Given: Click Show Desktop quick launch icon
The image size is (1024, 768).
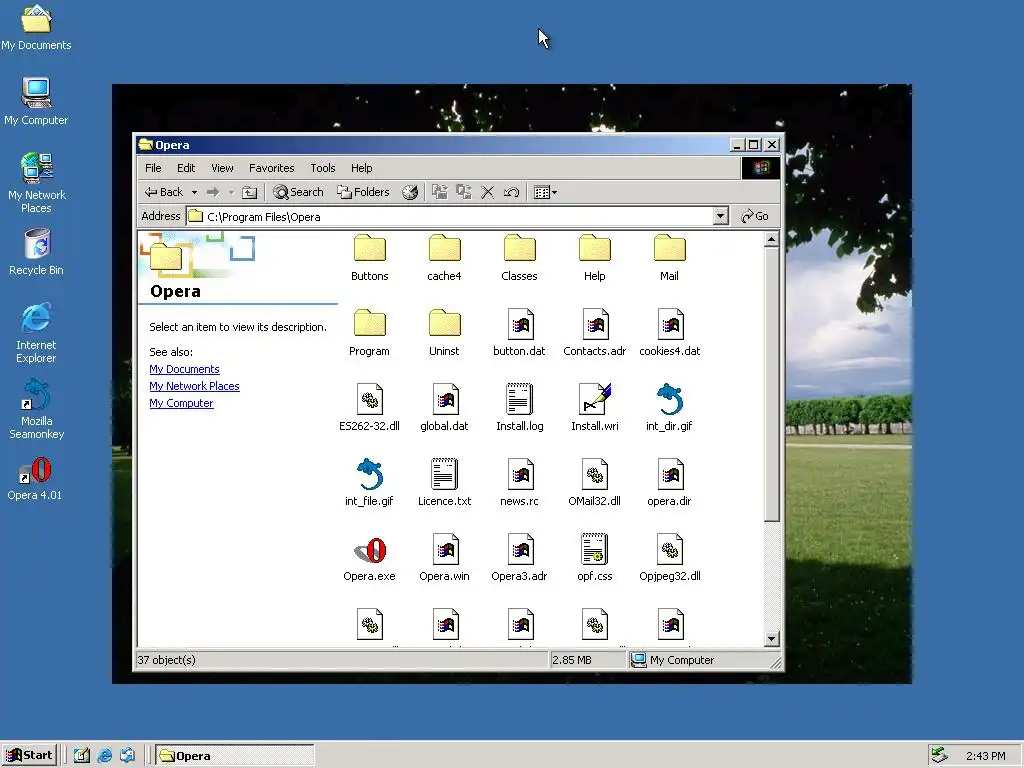Looking at the screenshot, I should click(x=82, y=756).
